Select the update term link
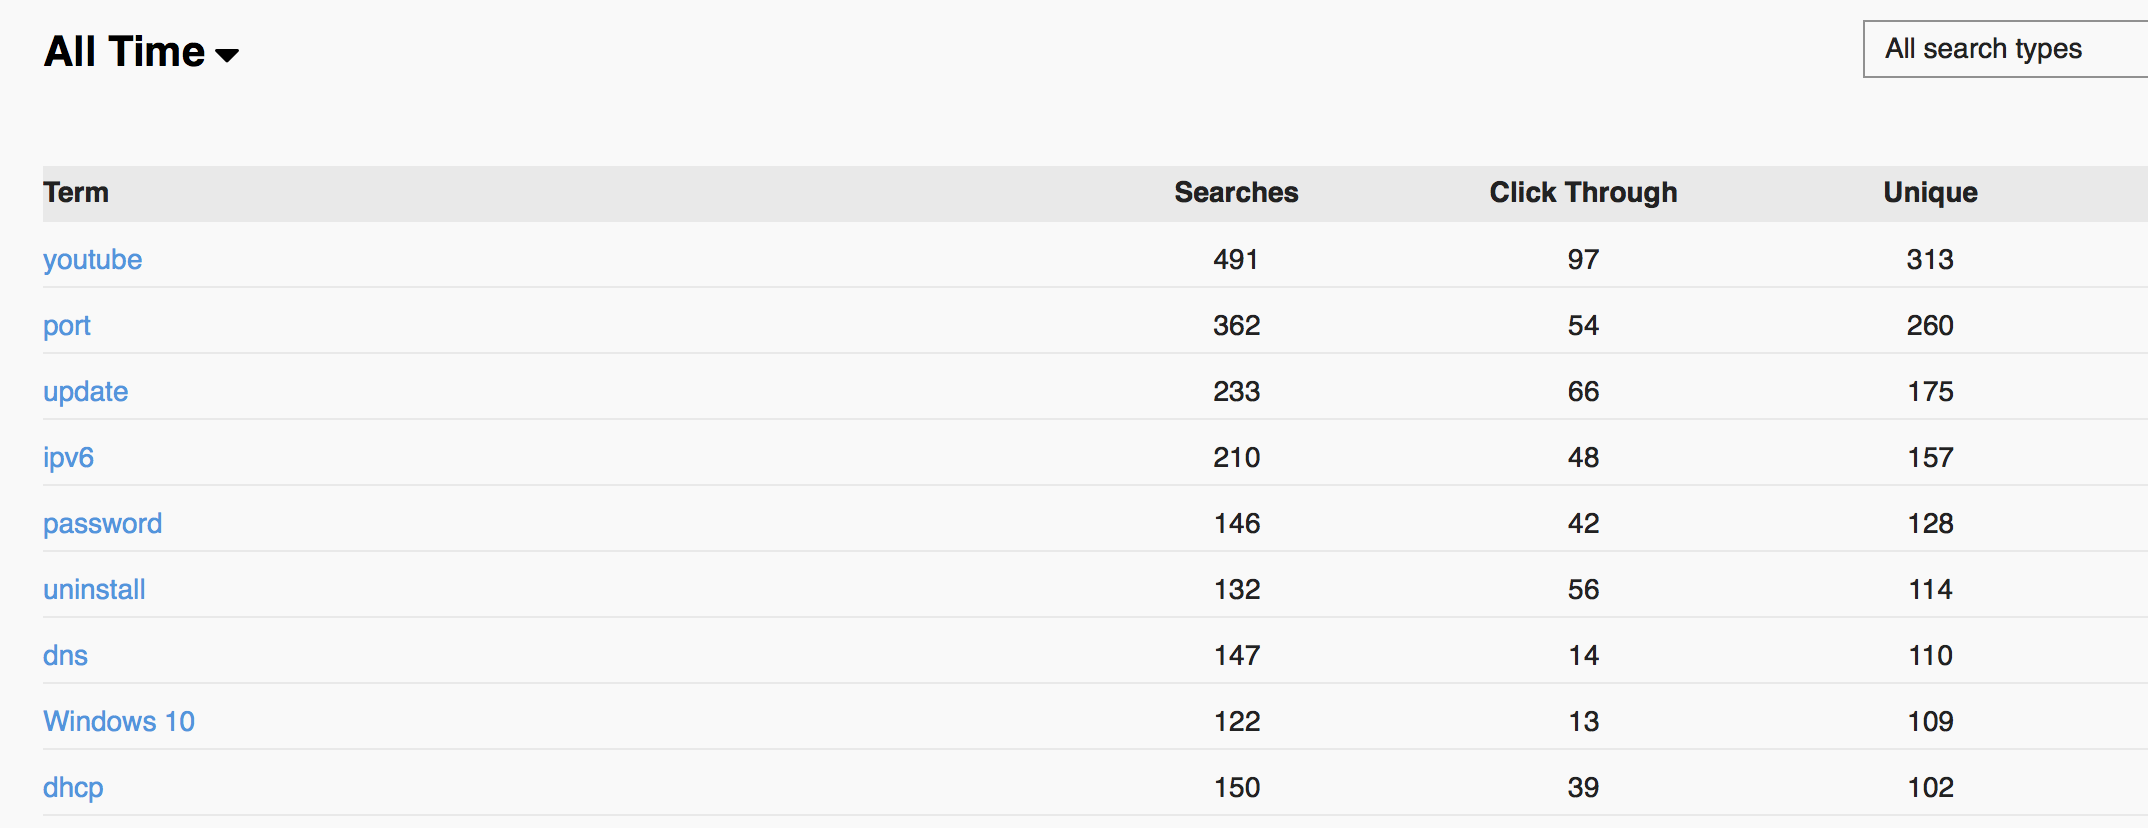The width and height of the screenshot is (2148, 828). [x=85, y=392]
